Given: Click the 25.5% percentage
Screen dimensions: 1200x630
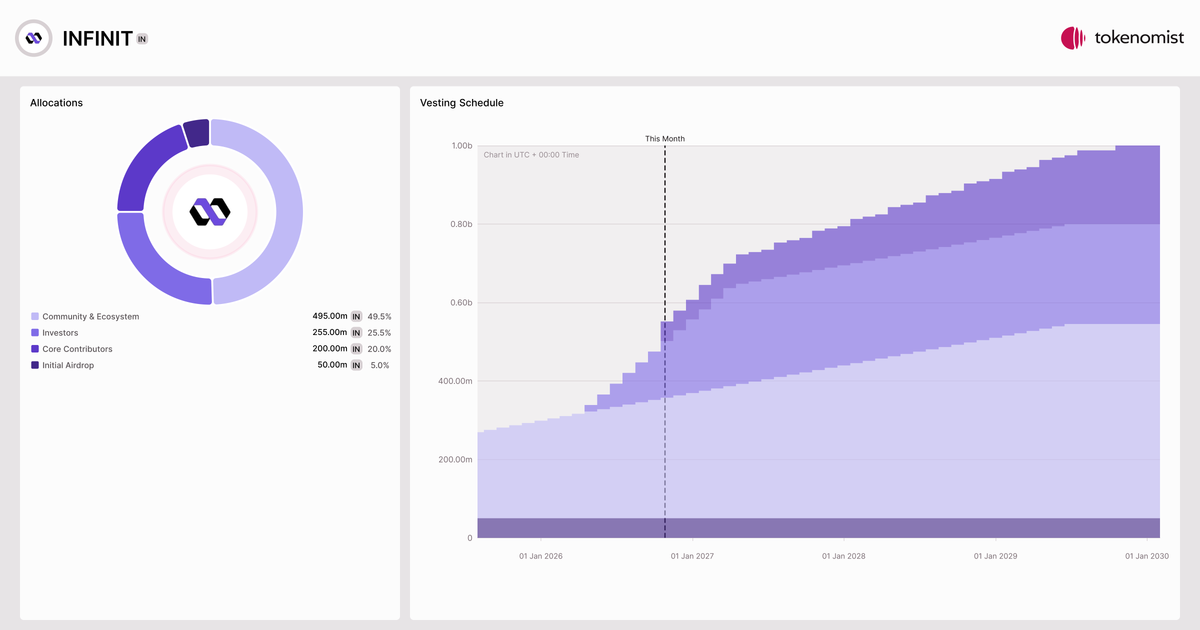Looking at the screenshot, I should coord(379,333).
